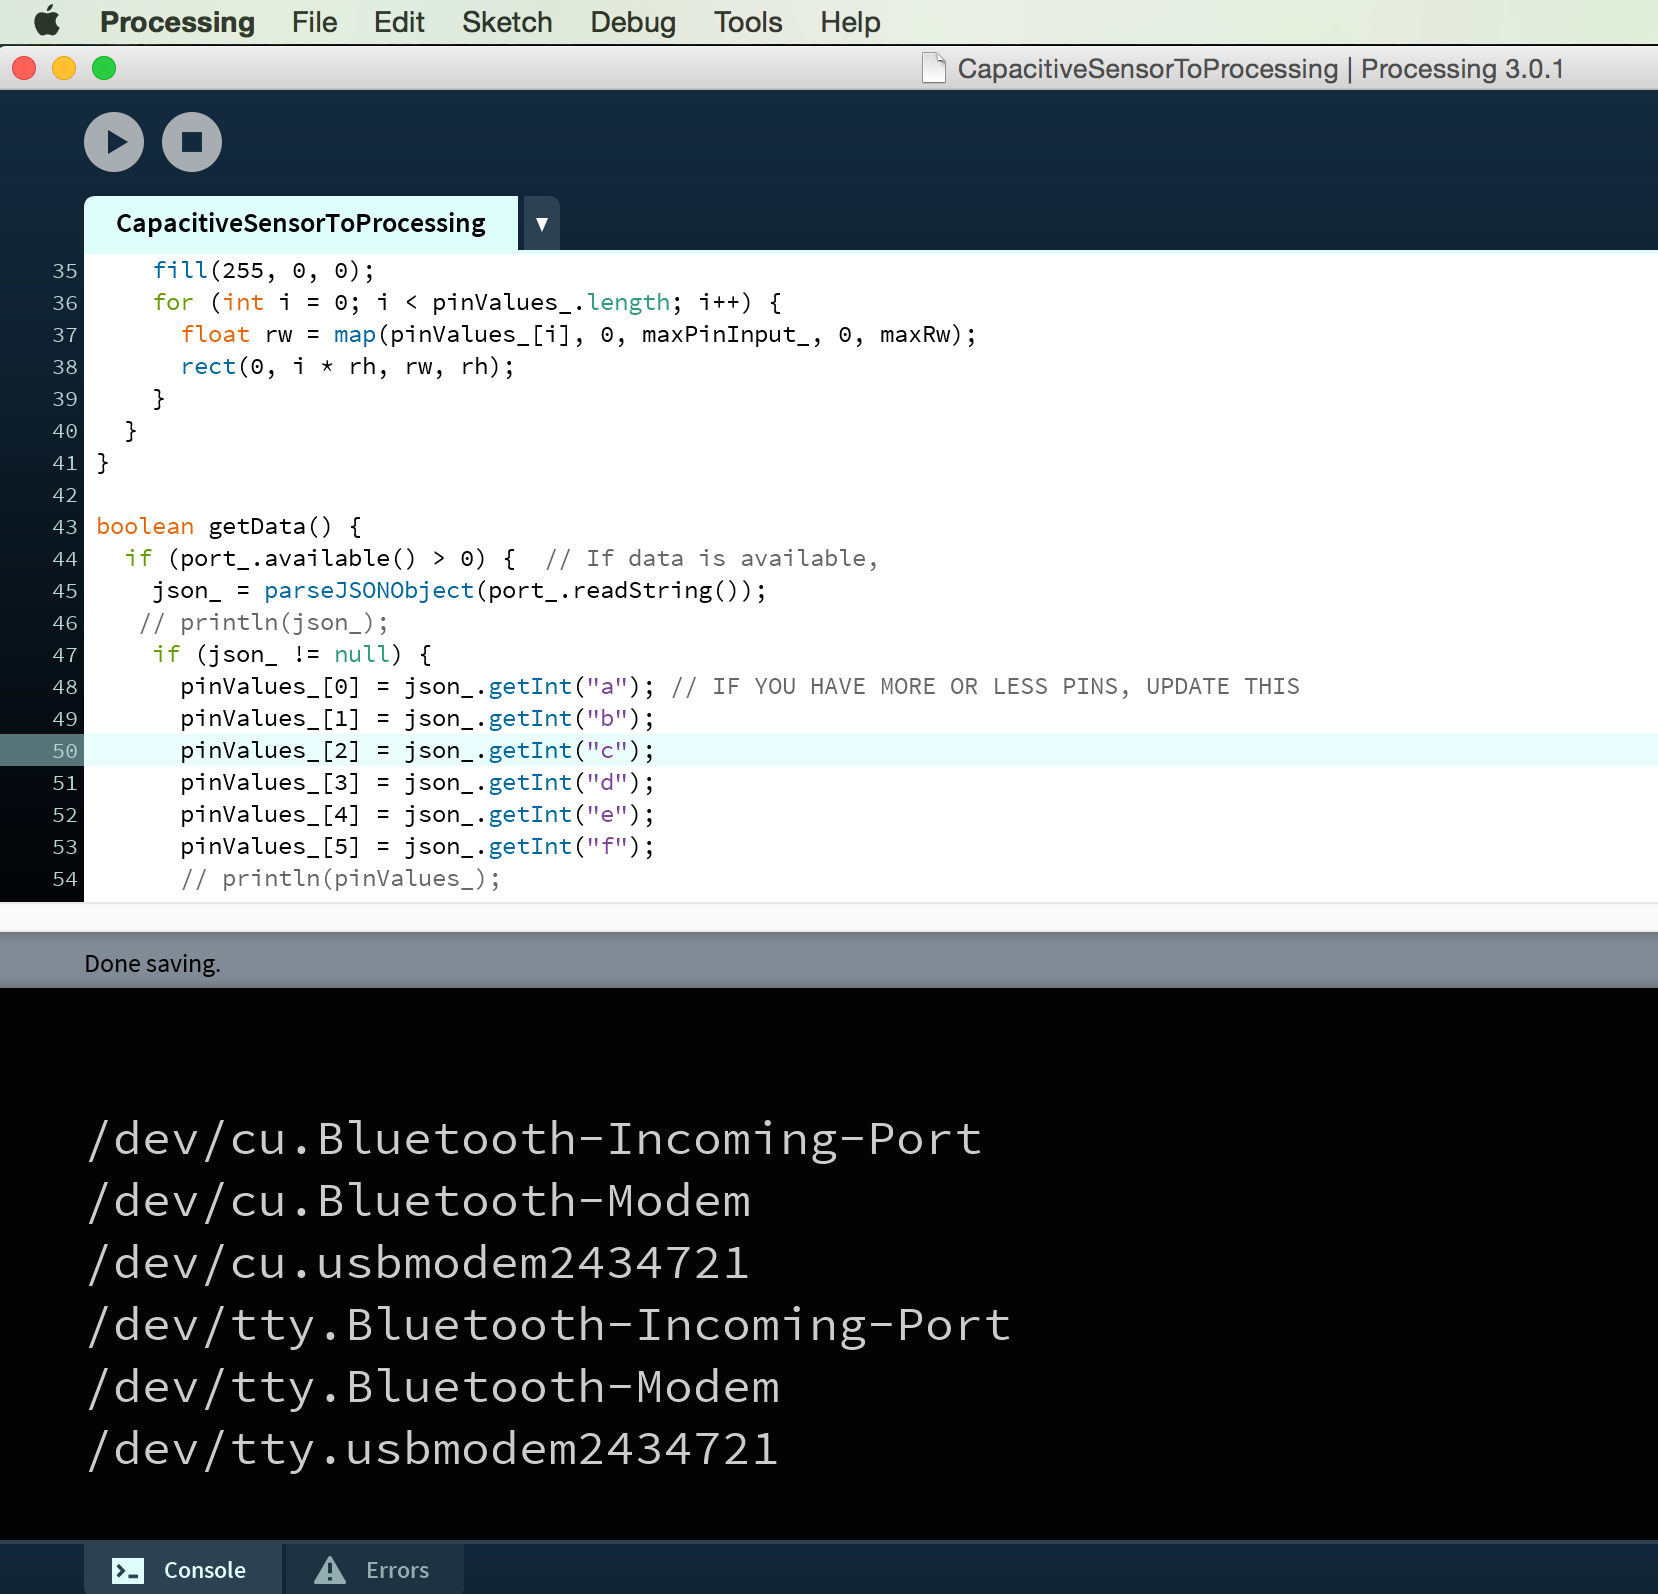Screen dimensions: 1658x1594
Task: Click the '// println(pinValues_);' comment line
Action: [x=341, y=878]
